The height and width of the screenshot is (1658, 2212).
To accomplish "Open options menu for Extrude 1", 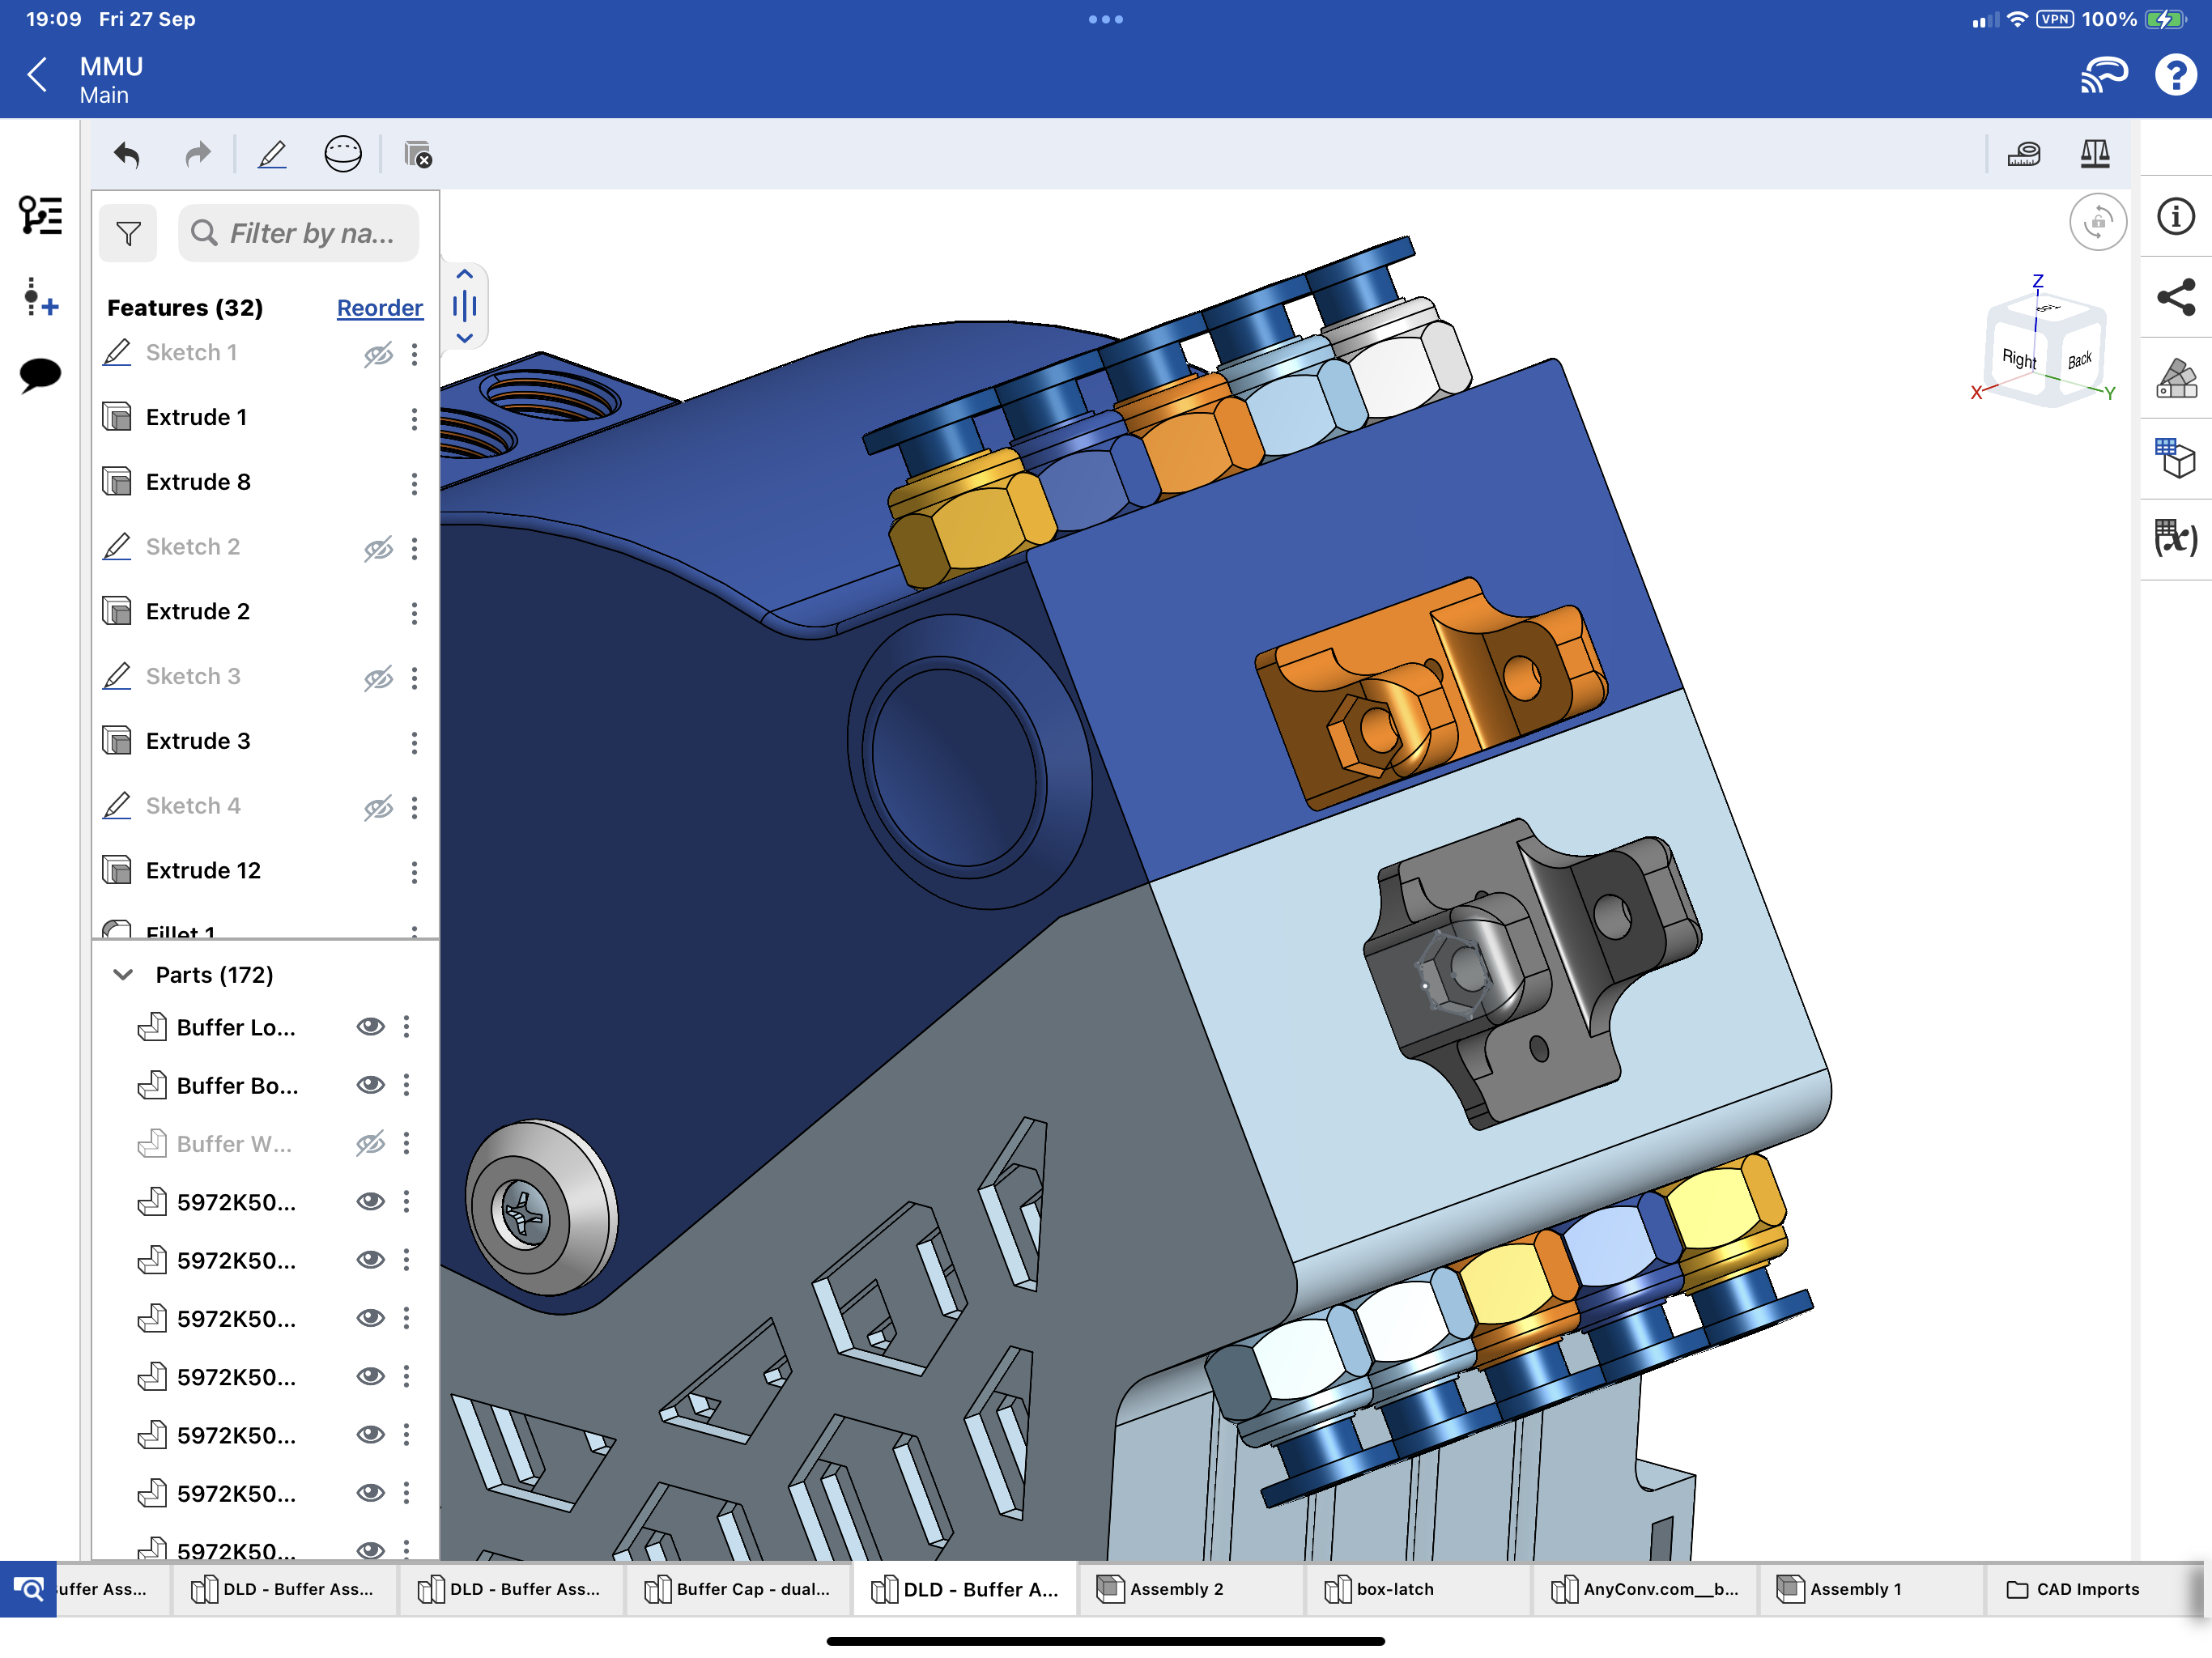I will pyautogui.click(x=414, y=419).
